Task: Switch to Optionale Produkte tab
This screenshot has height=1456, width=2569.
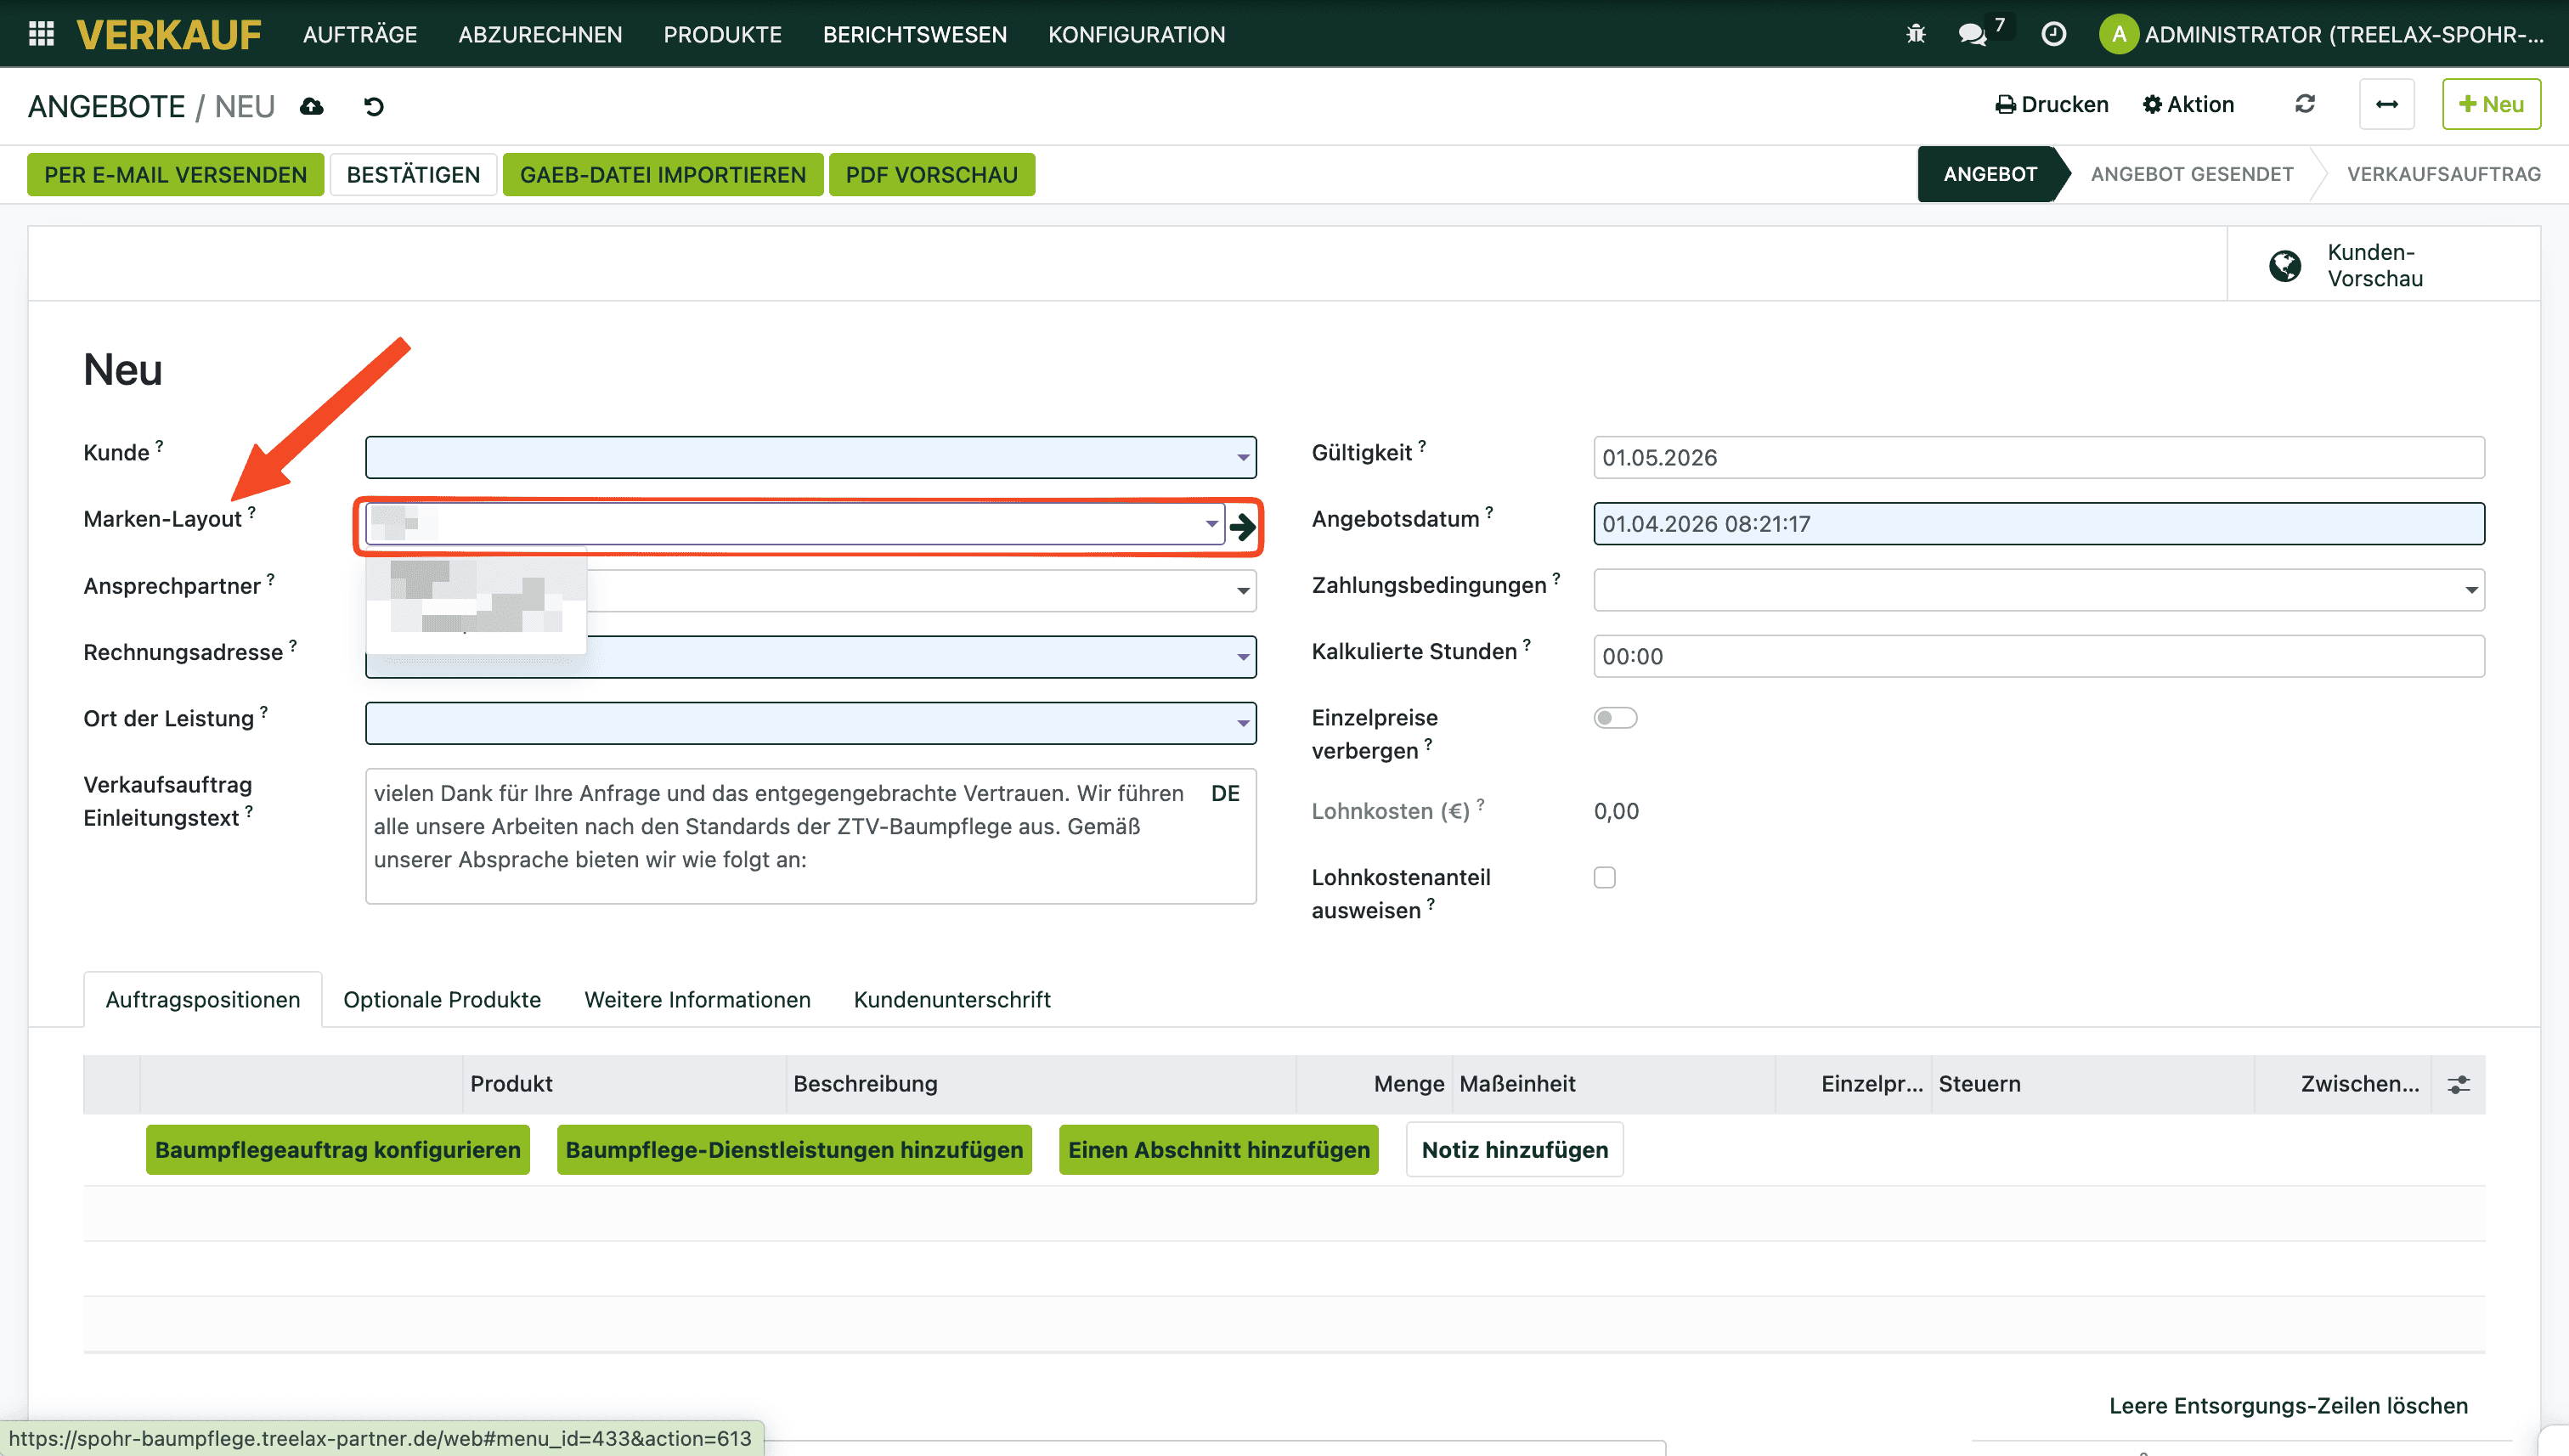Action: tap(442, 999)
